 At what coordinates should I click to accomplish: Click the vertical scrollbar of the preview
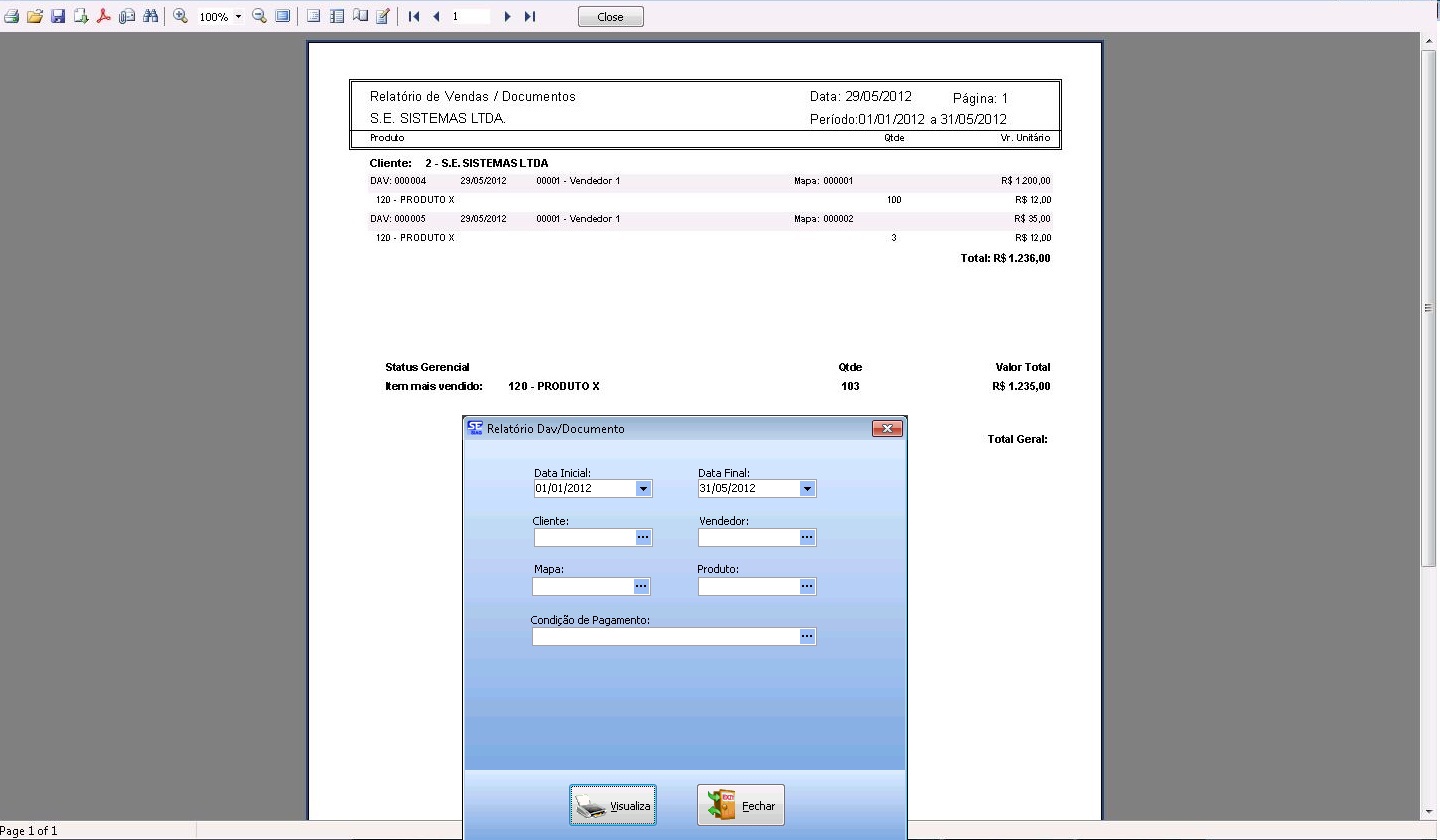[1429, 308]
